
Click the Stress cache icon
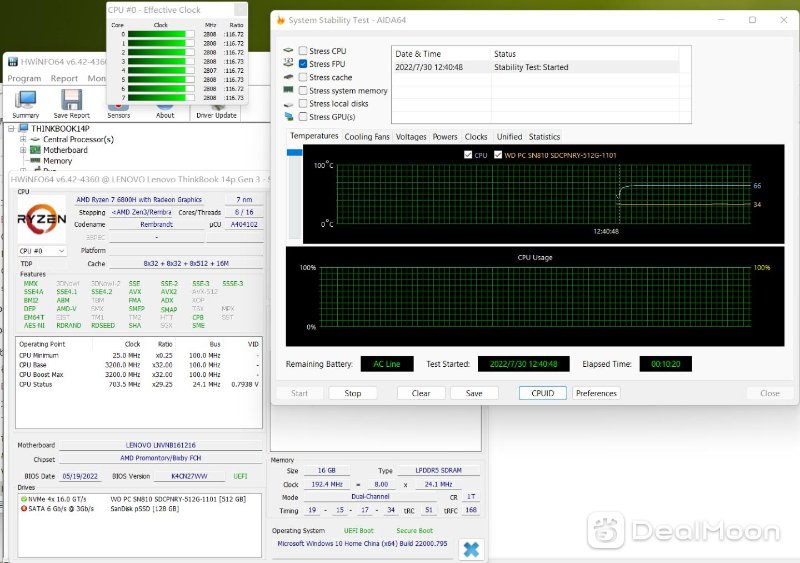[288, 77]
